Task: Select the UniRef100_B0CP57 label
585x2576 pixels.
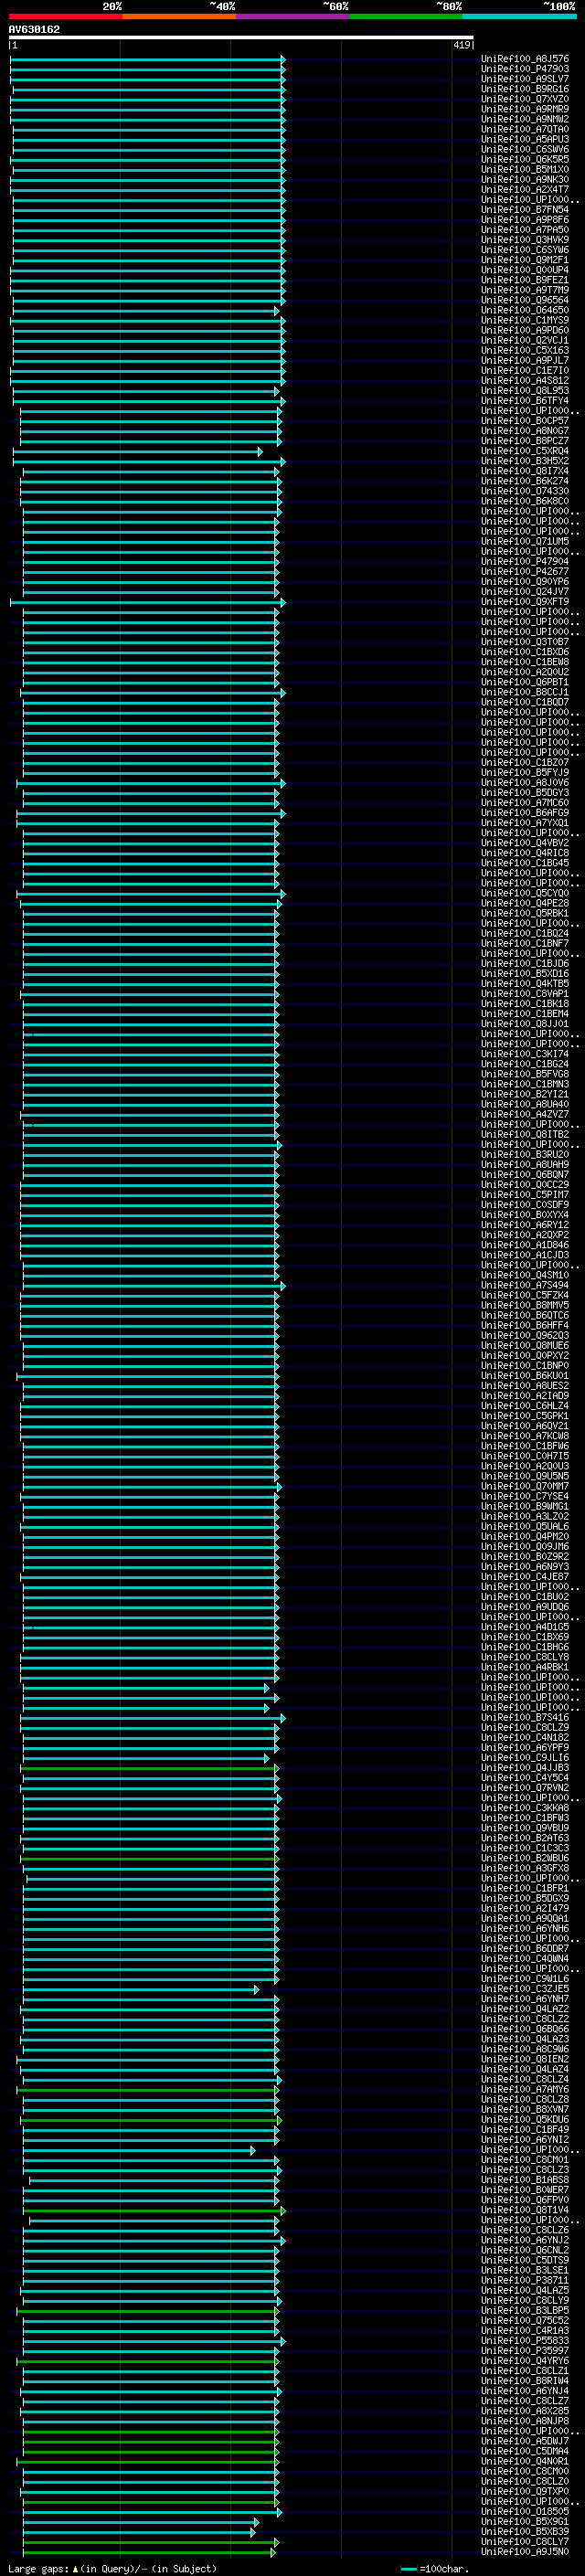Action: [525, 421]
